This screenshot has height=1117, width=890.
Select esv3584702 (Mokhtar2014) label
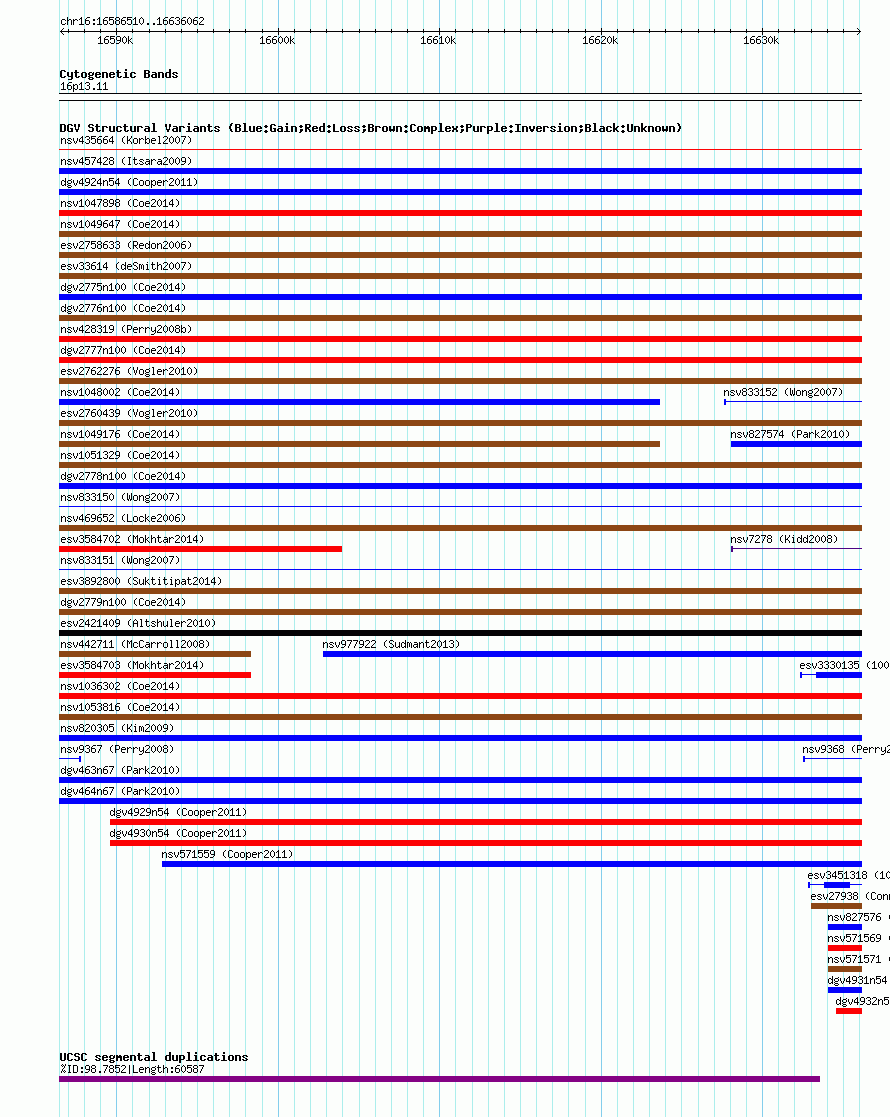click(132, 539)
